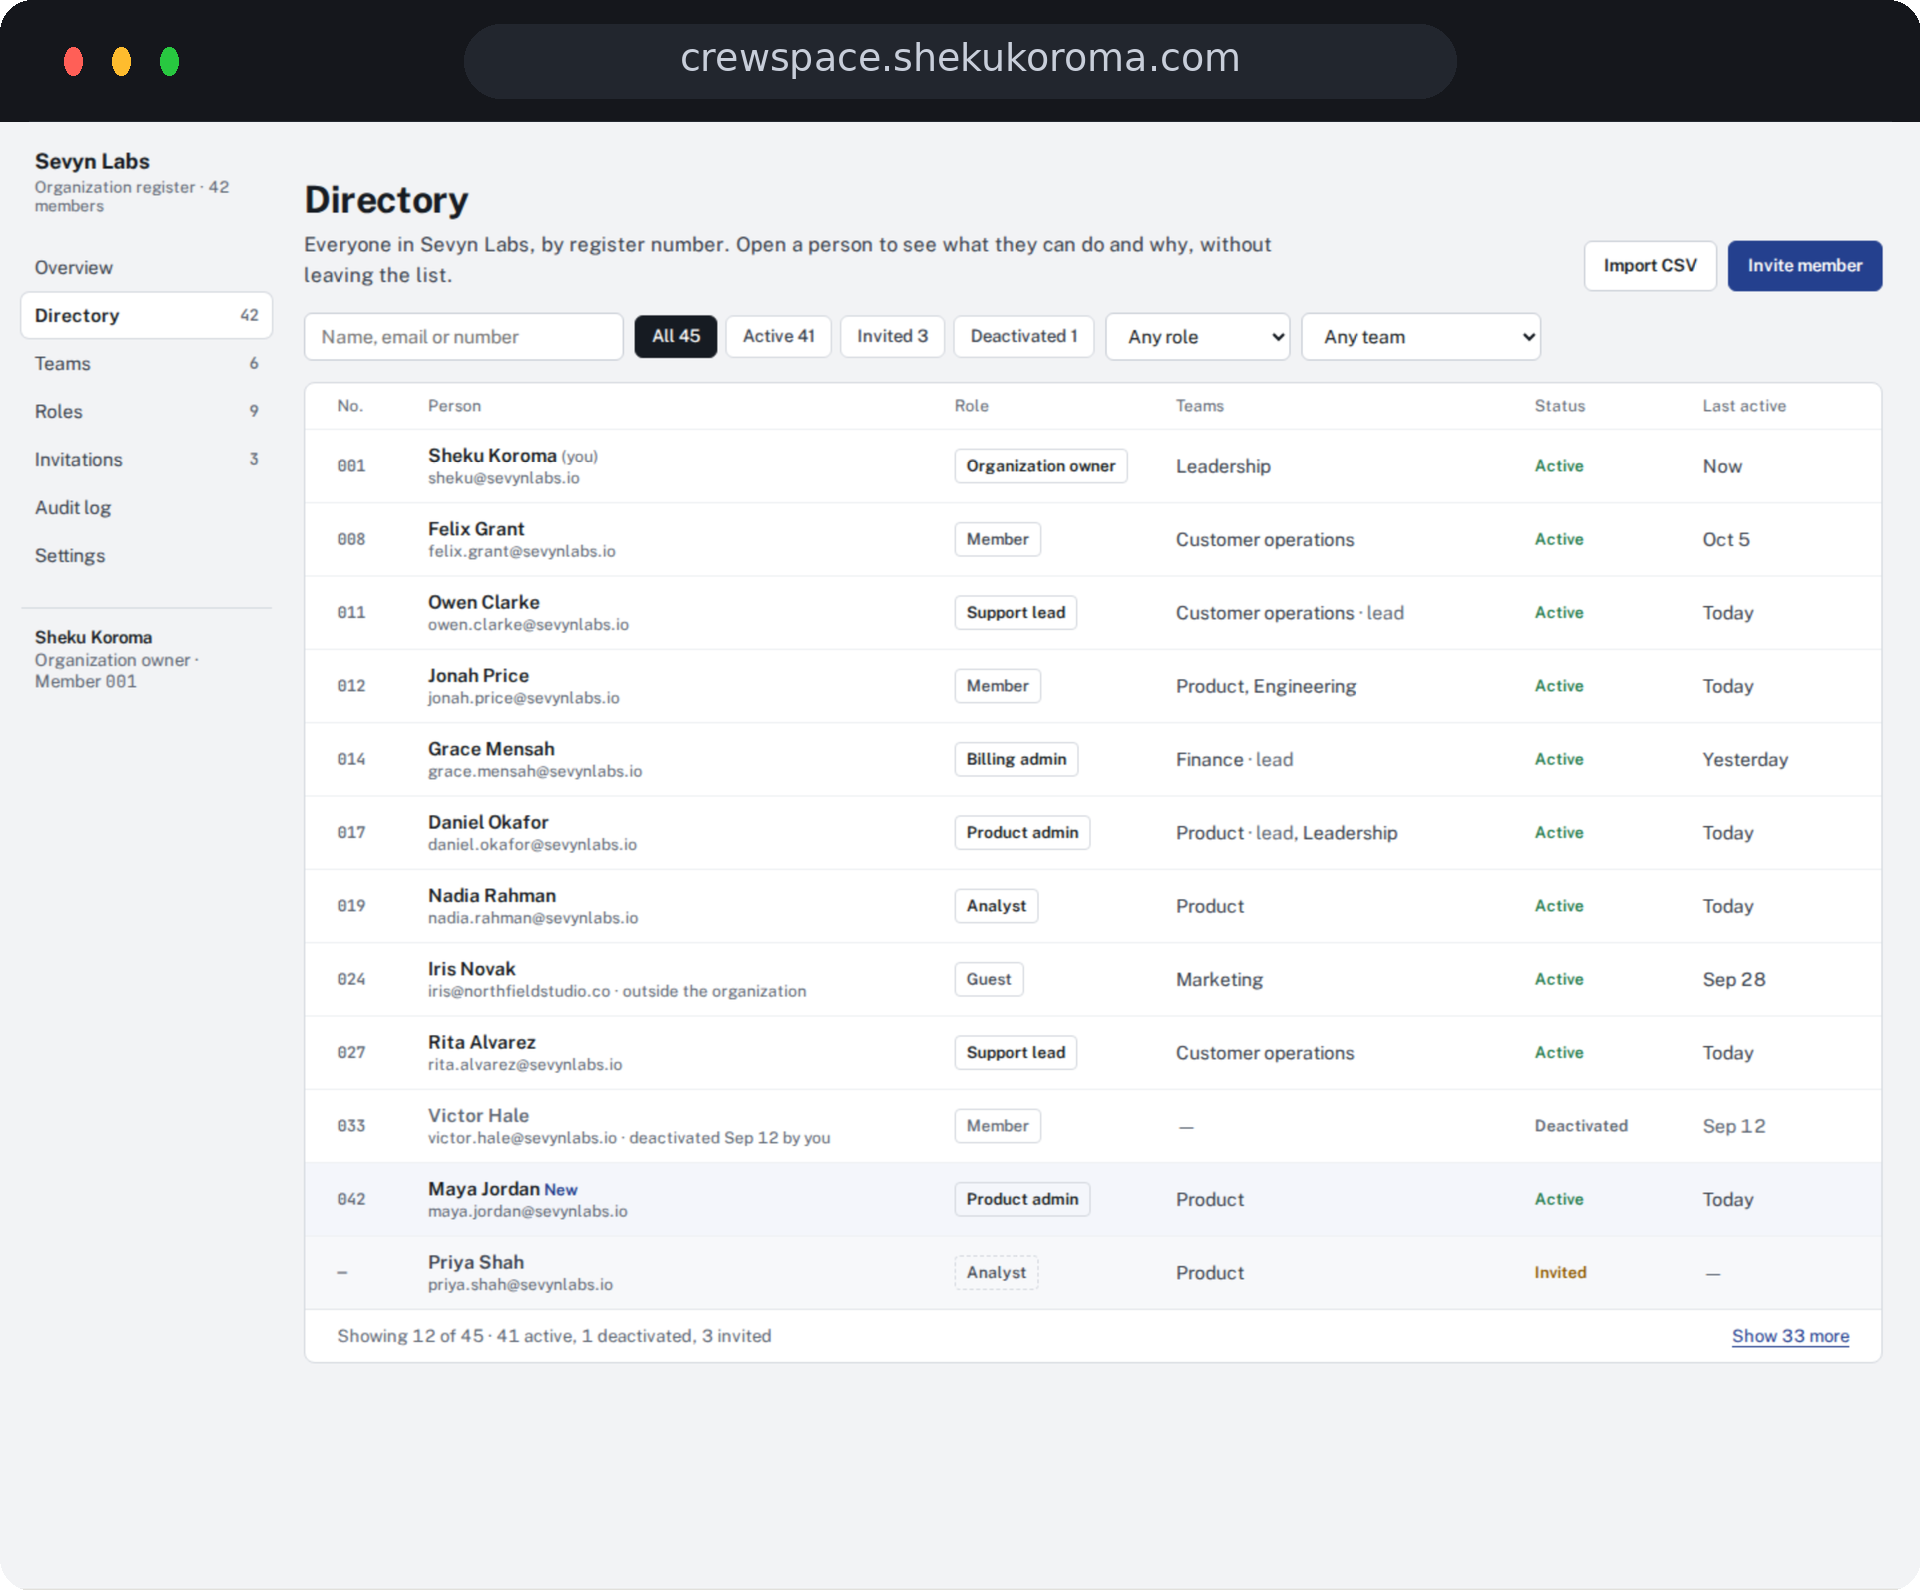This screenshot has width=1920, height=1590.
Task: Open Owen Clarke's entry
Action: (x=1093, y=613)
